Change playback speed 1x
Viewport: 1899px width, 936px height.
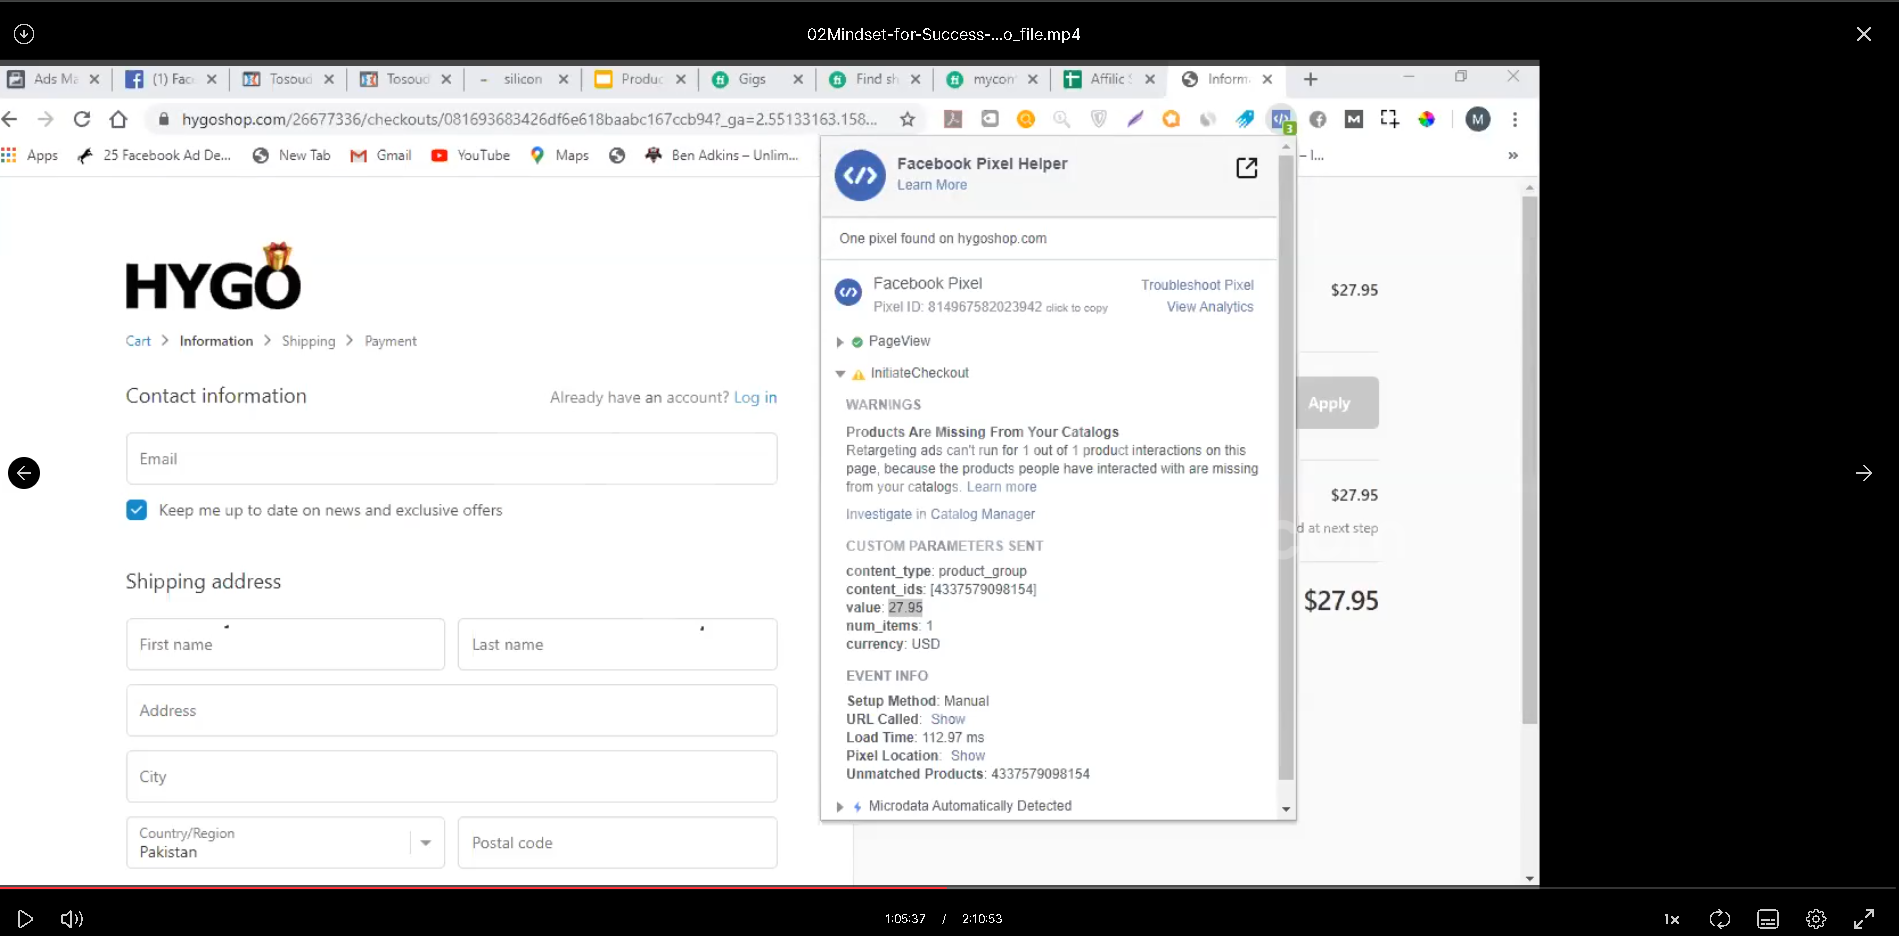click(x=1671, y=919)
